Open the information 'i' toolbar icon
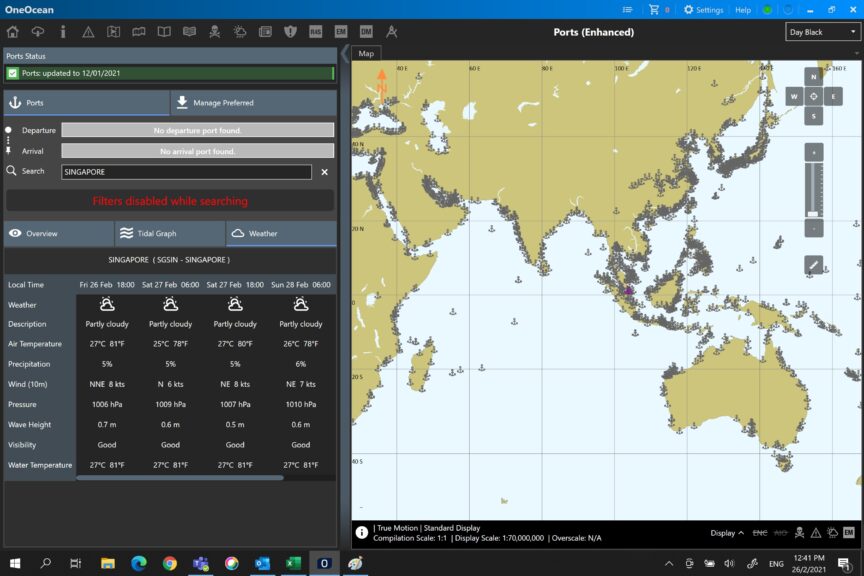 pos(63,32)
